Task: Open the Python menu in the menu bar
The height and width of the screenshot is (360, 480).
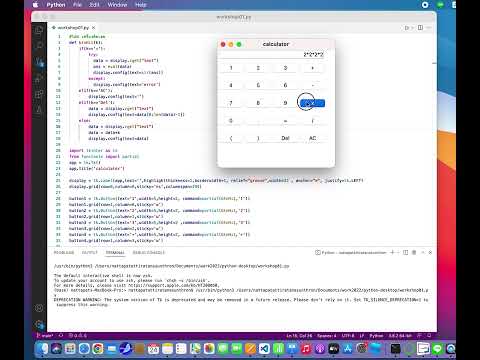Action: coord(56,5)
